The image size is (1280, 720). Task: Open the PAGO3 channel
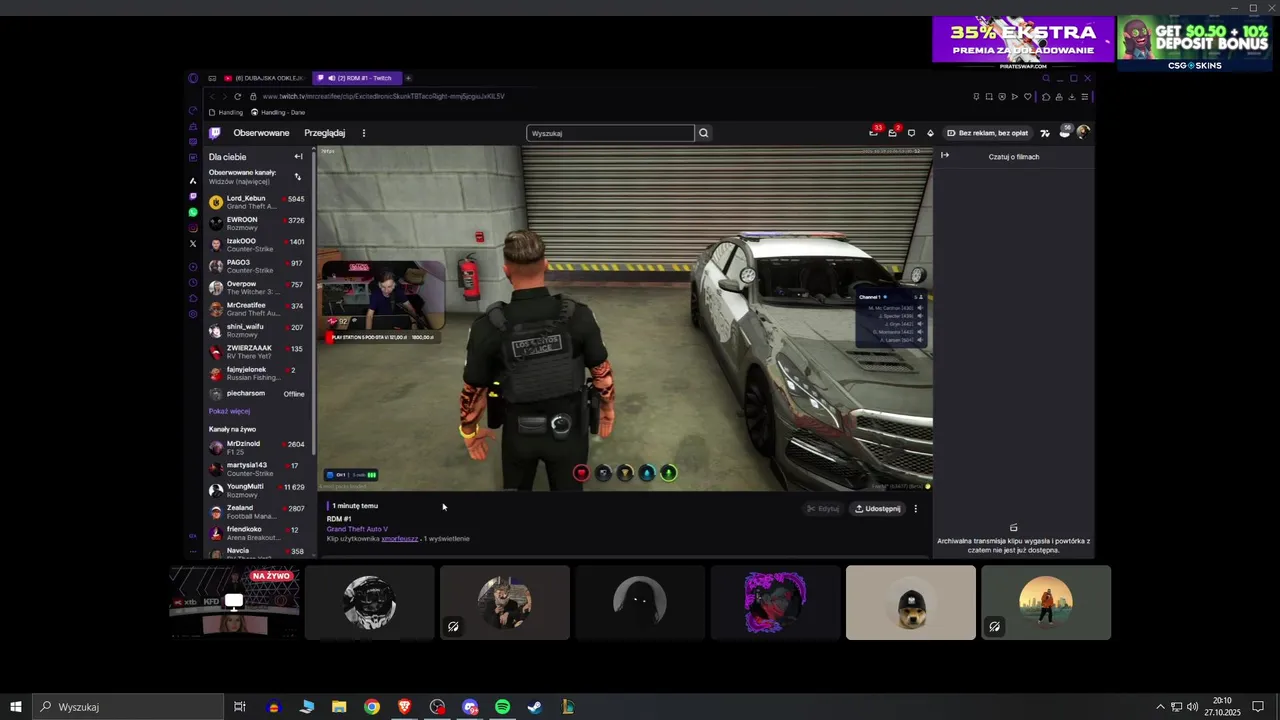click(258, 266)
